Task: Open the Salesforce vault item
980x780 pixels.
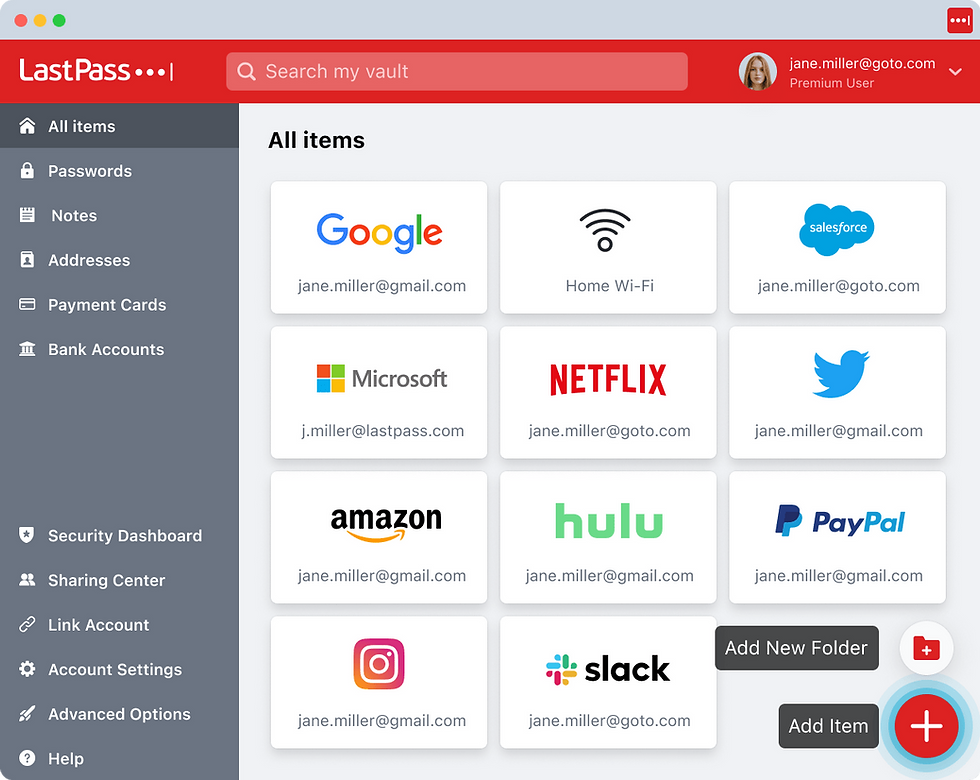Action: (838, 248)
